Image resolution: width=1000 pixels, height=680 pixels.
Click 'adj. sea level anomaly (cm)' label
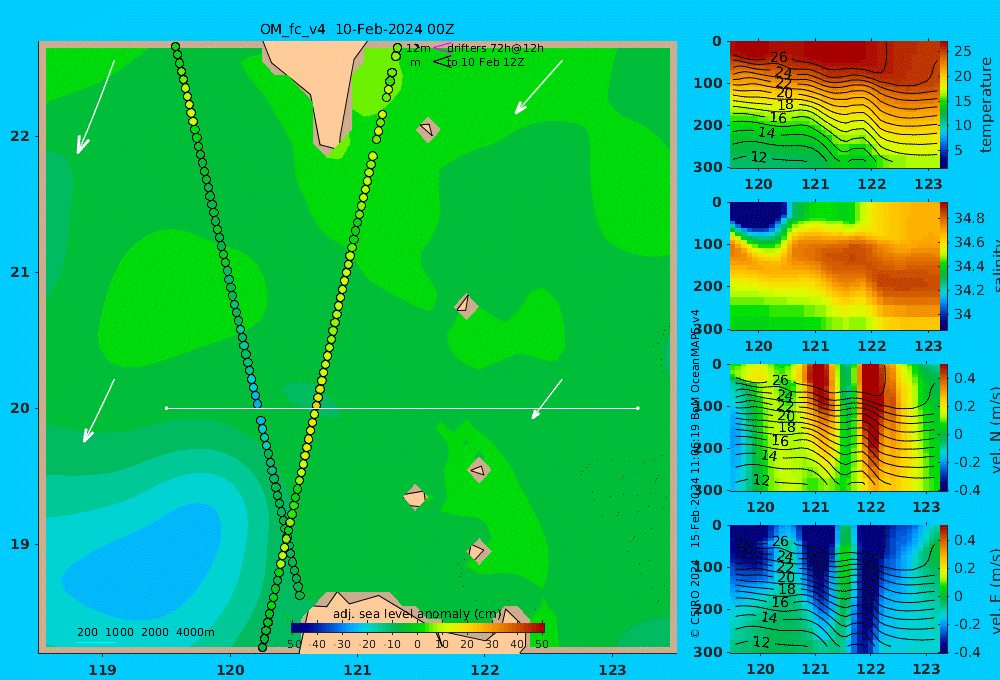(x=418, y=614)
